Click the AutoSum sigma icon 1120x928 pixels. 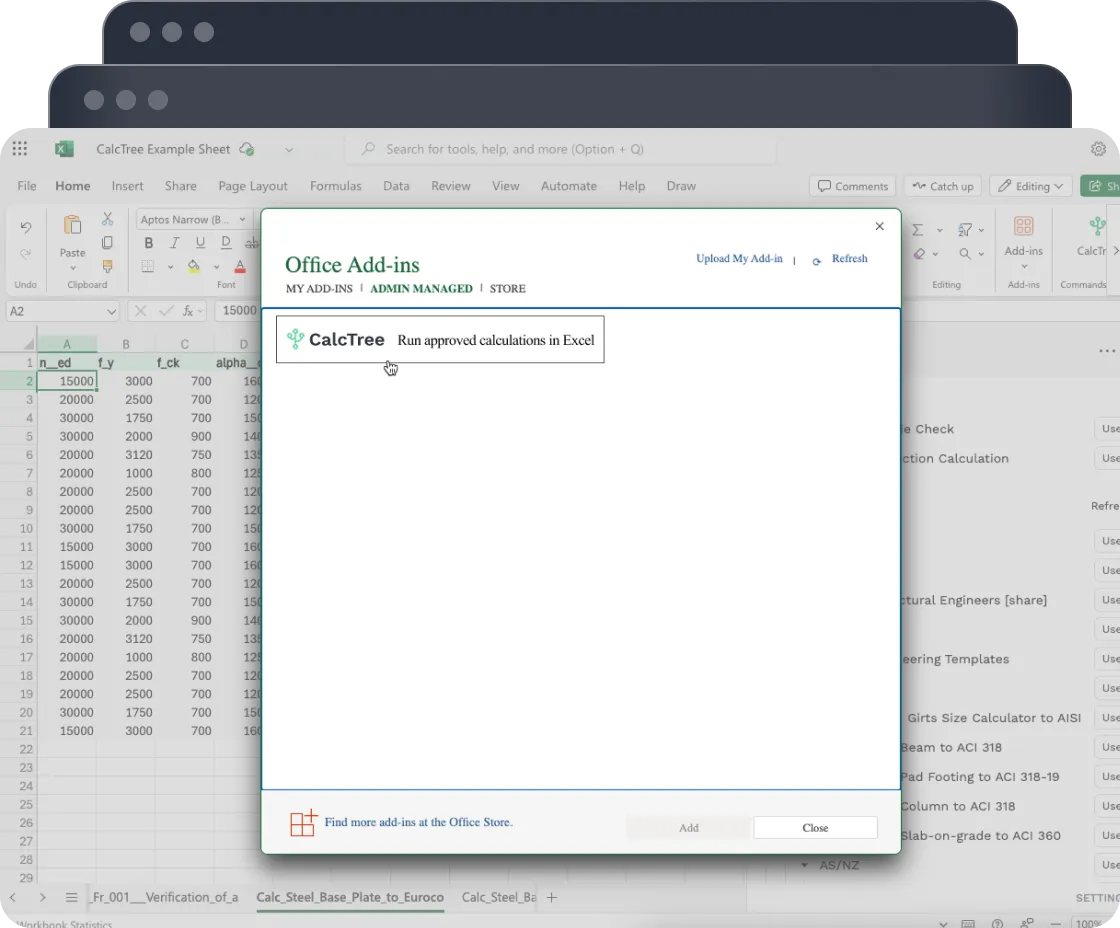coord(918,229)
